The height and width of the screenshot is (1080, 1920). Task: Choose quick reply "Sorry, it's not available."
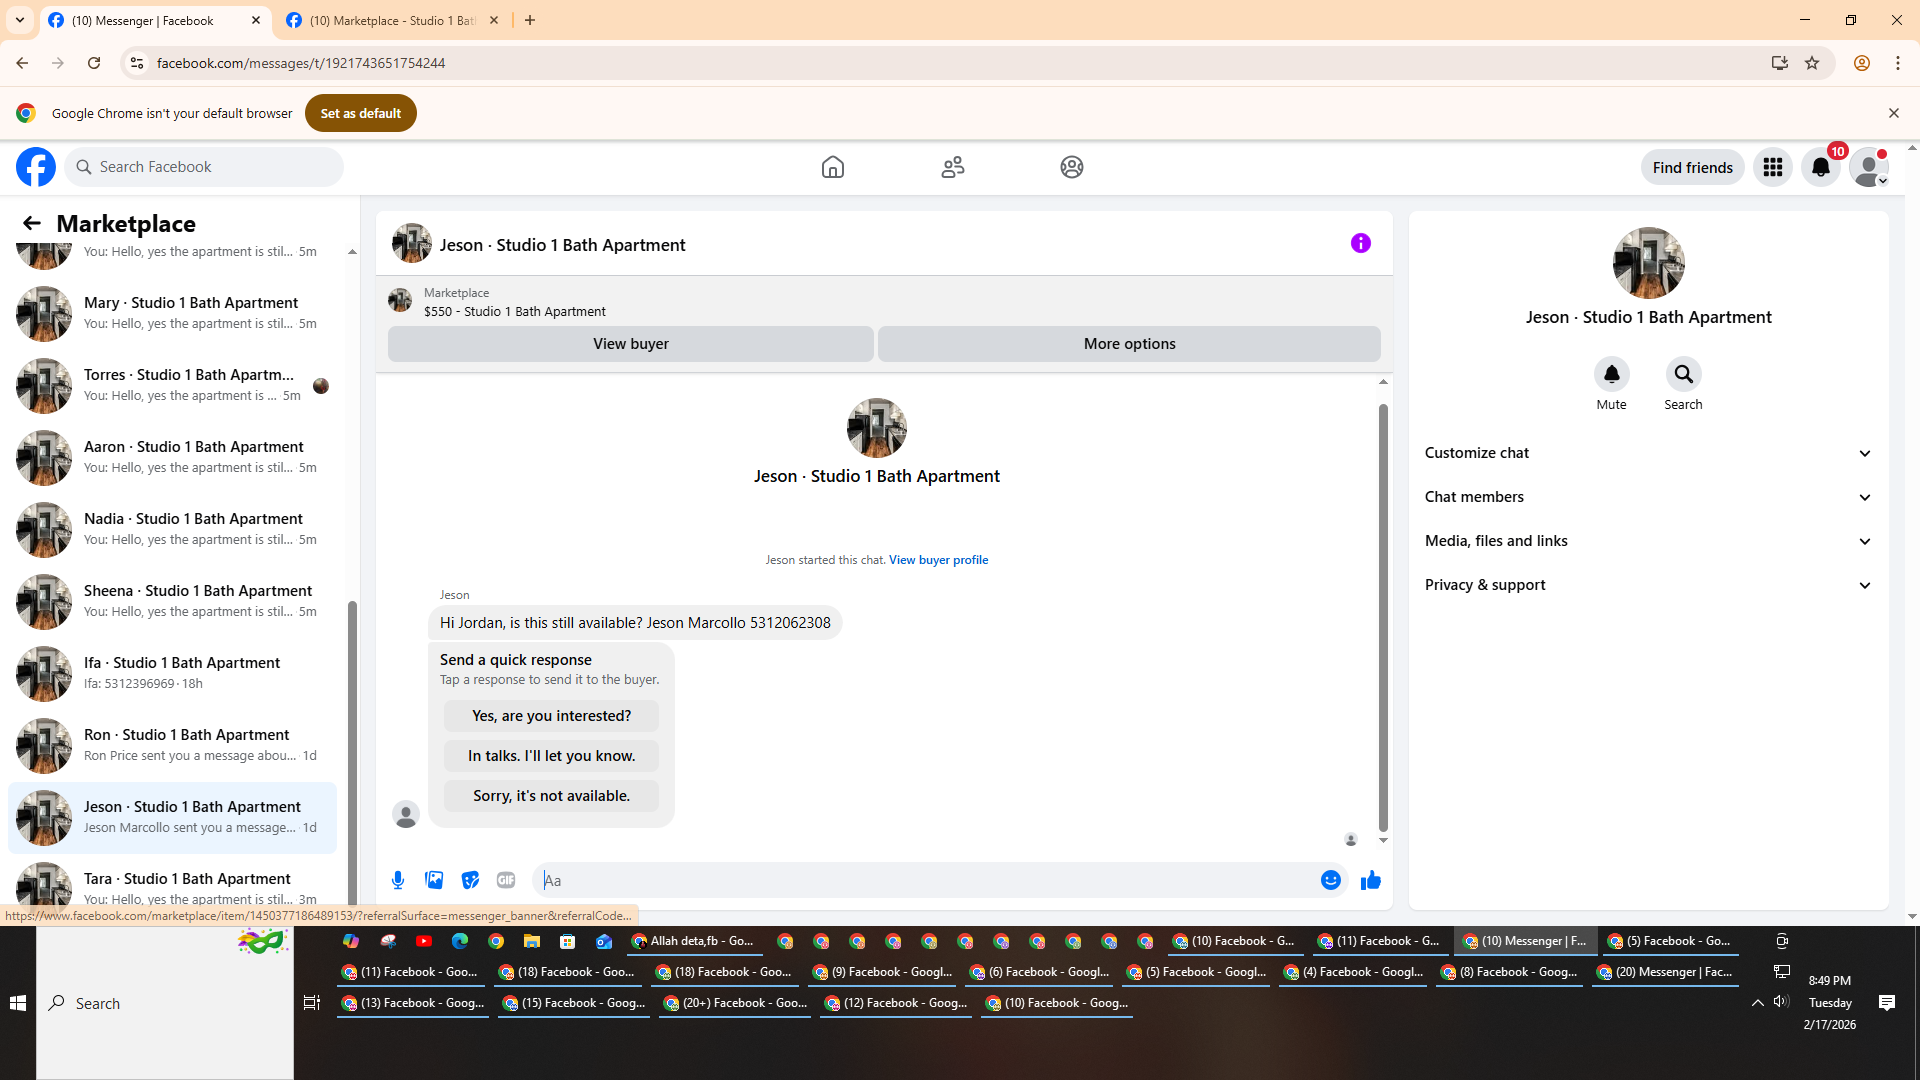[551, 796]
